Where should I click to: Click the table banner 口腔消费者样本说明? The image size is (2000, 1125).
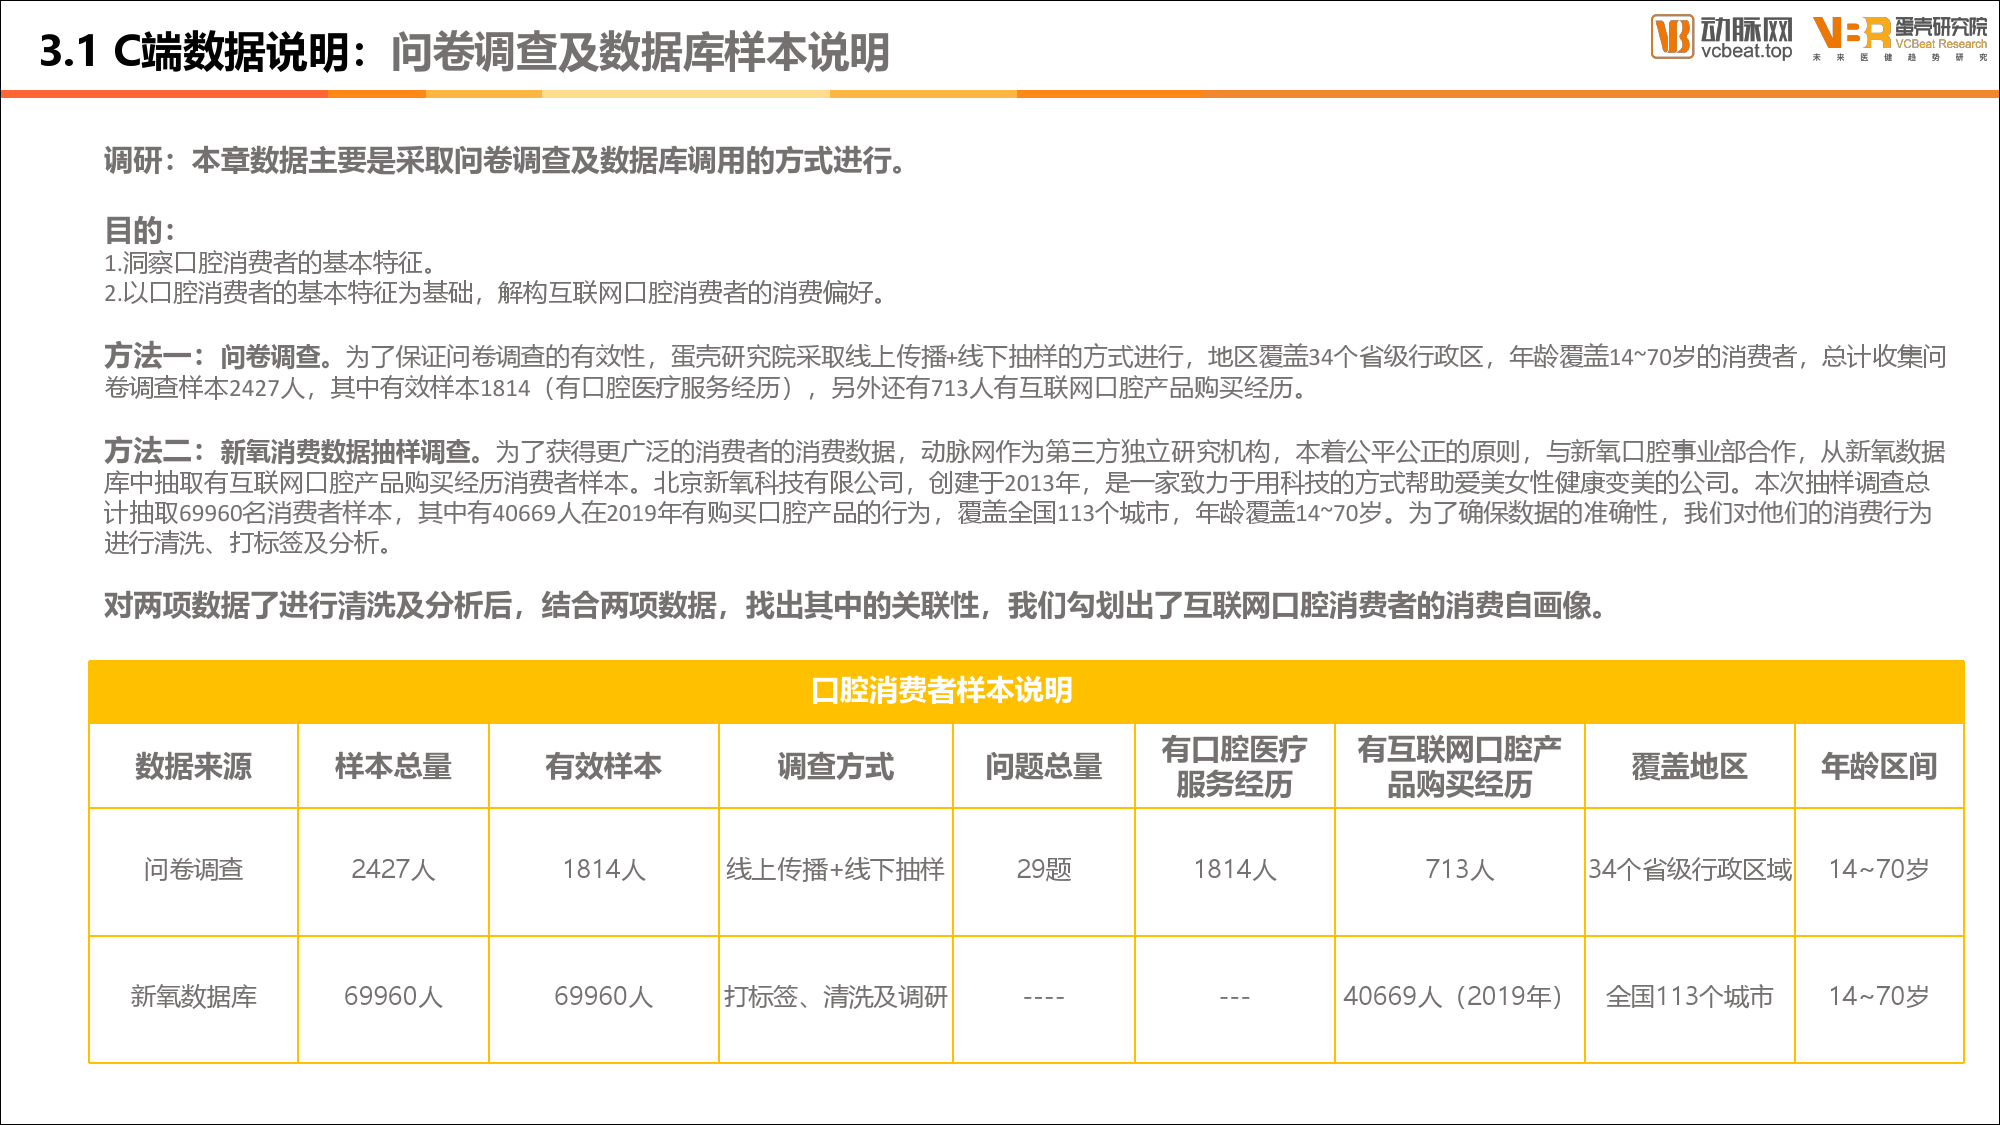click(941, 690)
